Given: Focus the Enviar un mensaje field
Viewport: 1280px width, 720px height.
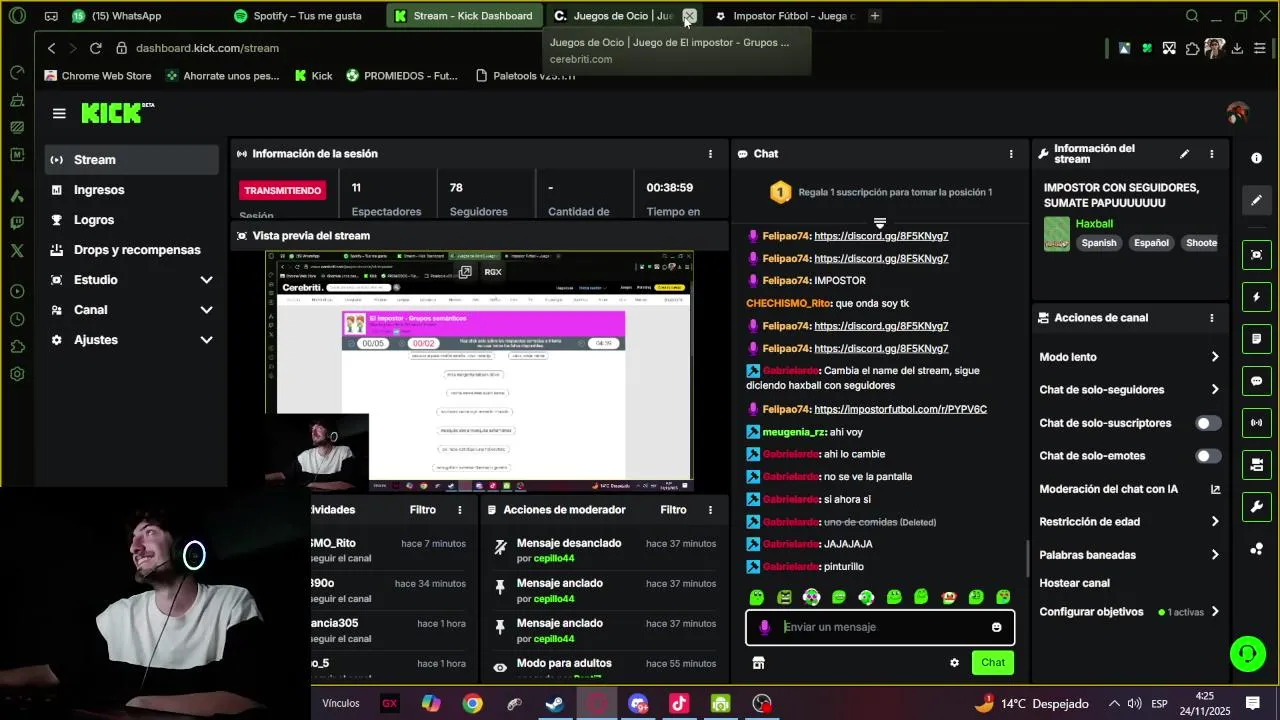Looking at the screenshot, I should (x=880, y=627).
